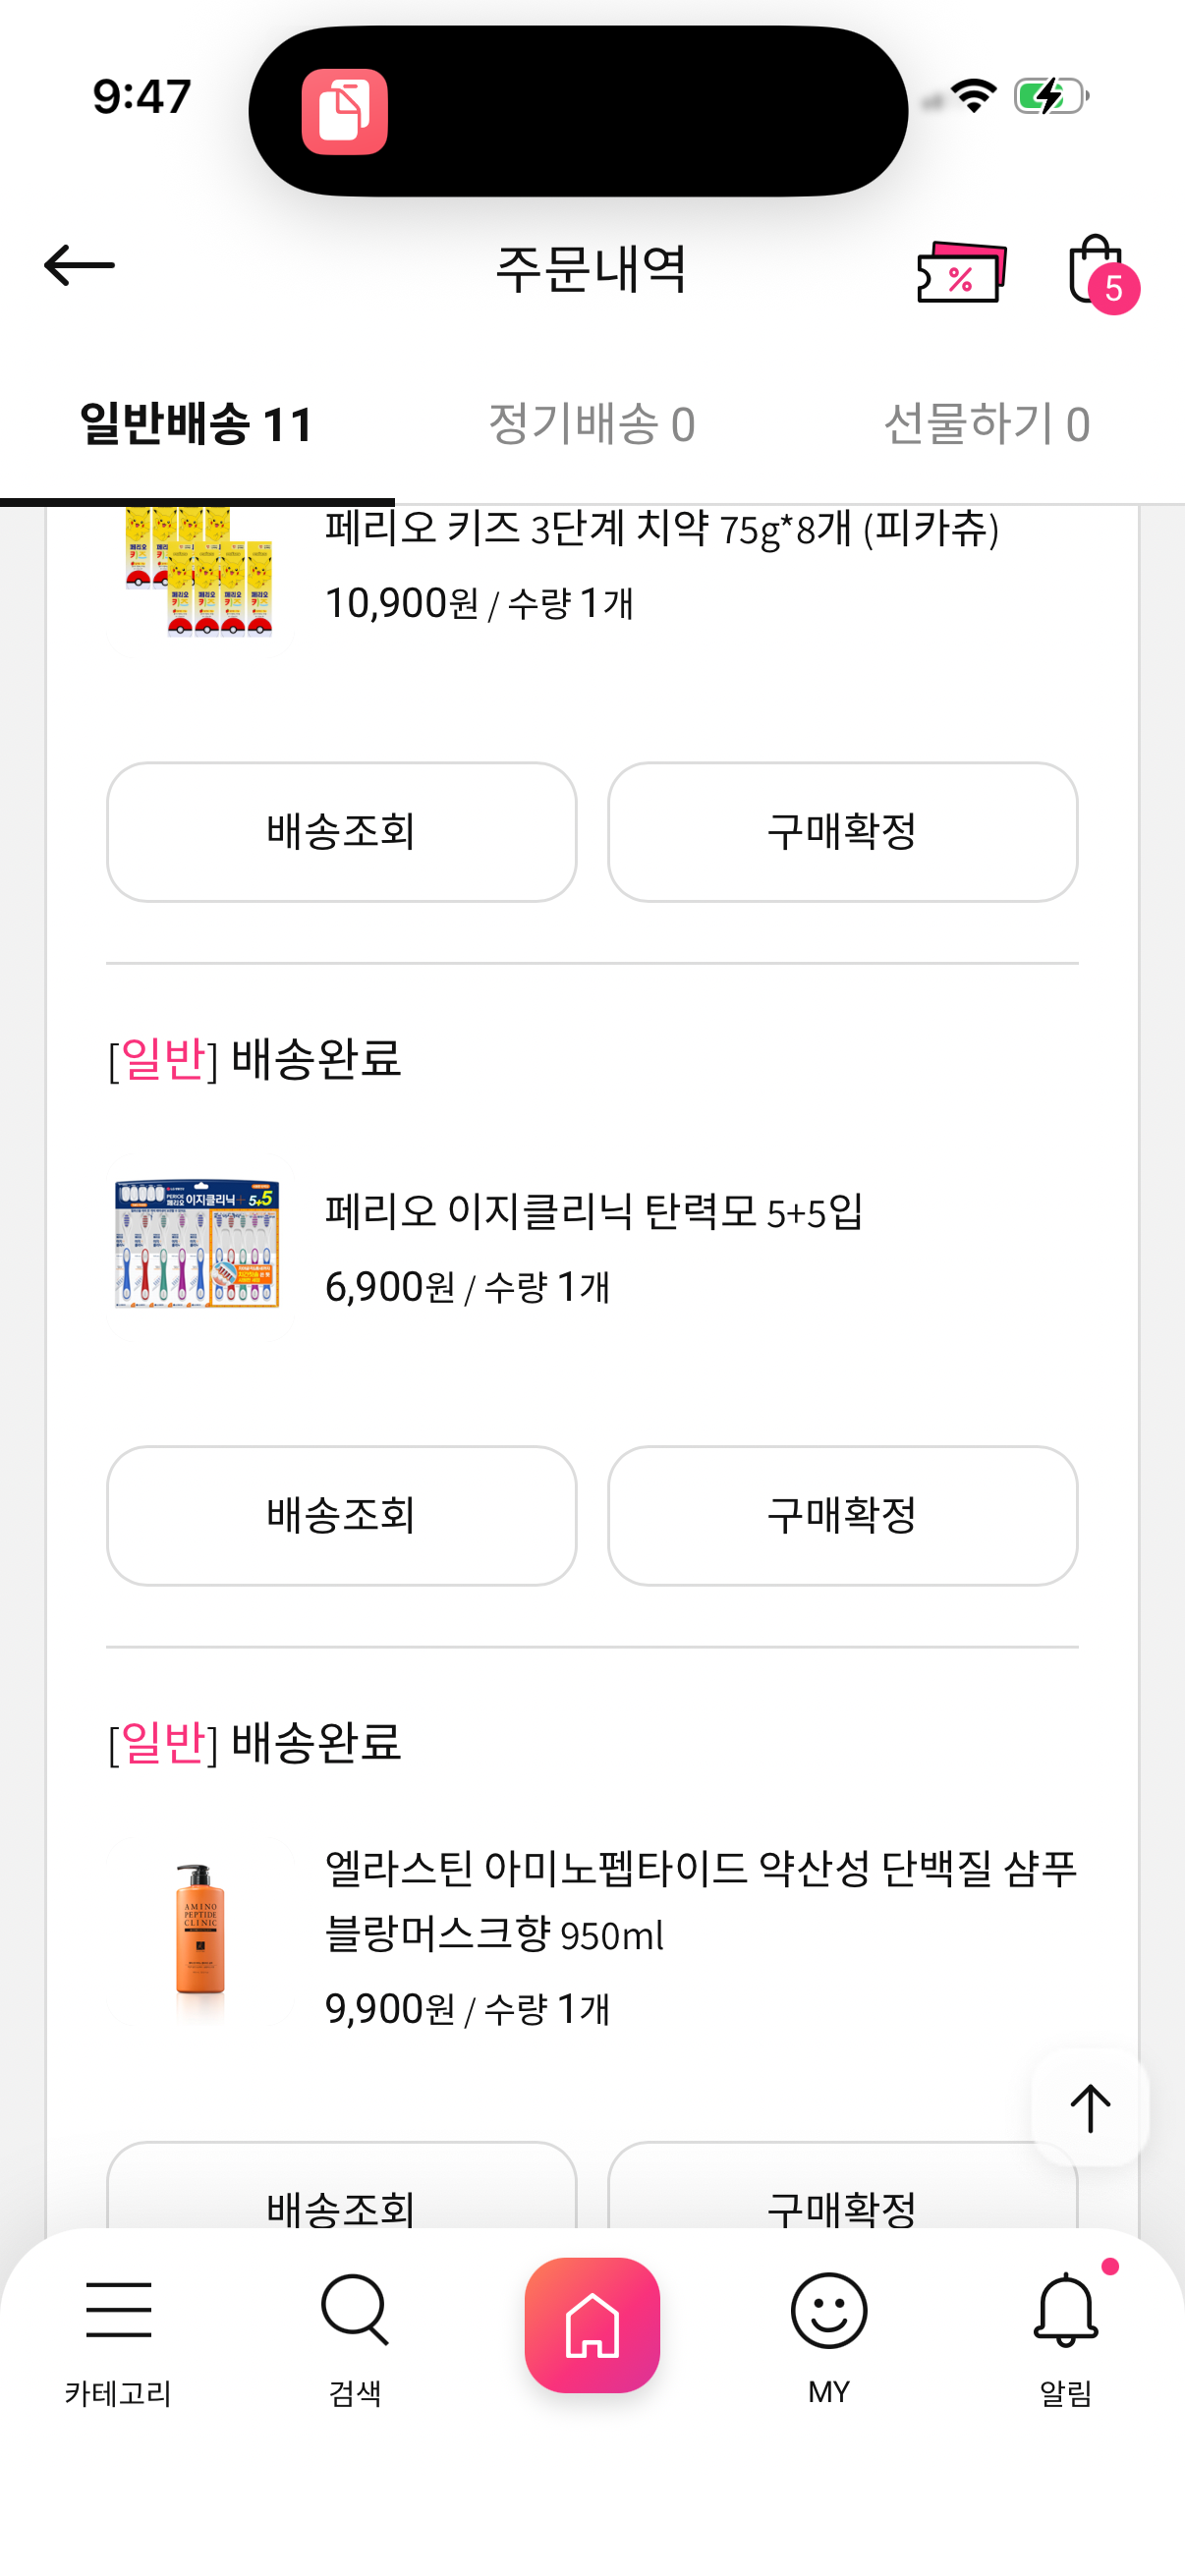This screenshot has height=2576, width=1185.
Task: Tap 배송조회 for the kids toothpaste order
Action: coord(341,832)
